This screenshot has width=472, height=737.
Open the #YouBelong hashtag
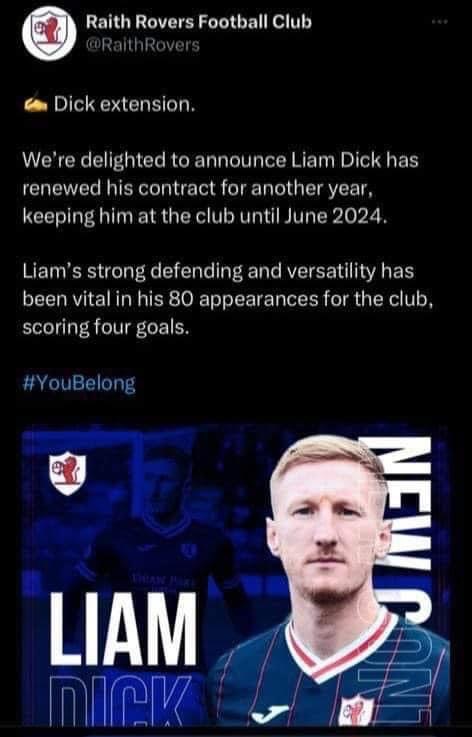pyautogui.click(x=79, y=384)
